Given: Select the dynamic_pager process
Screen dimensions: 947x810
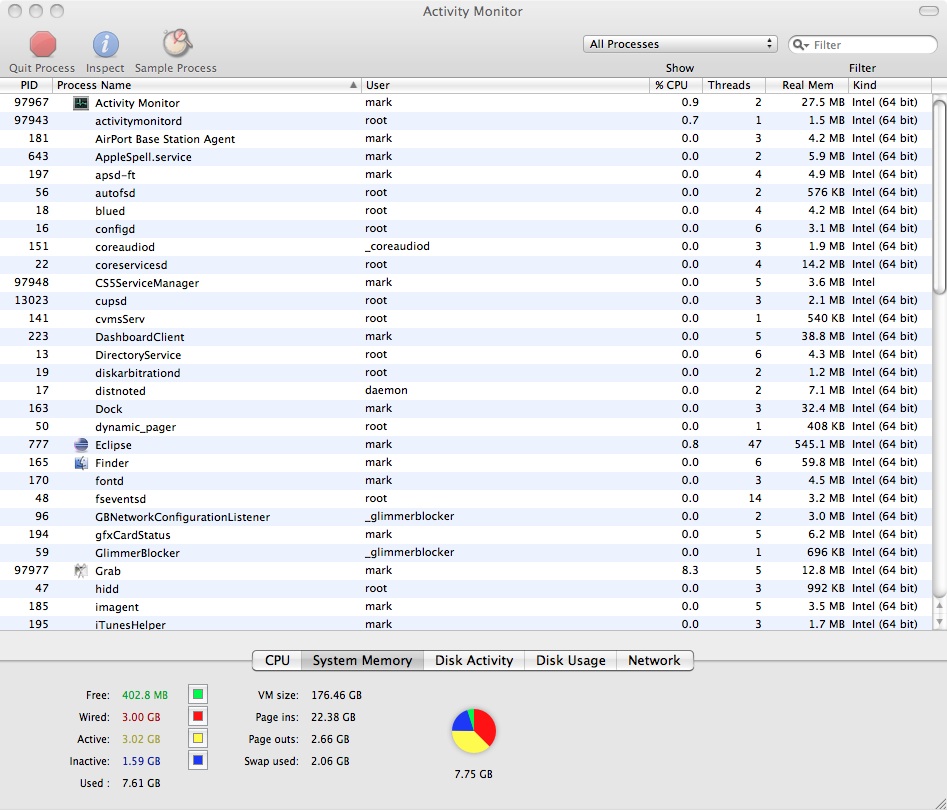Looking at the screenshot, I should pos(465,427).
